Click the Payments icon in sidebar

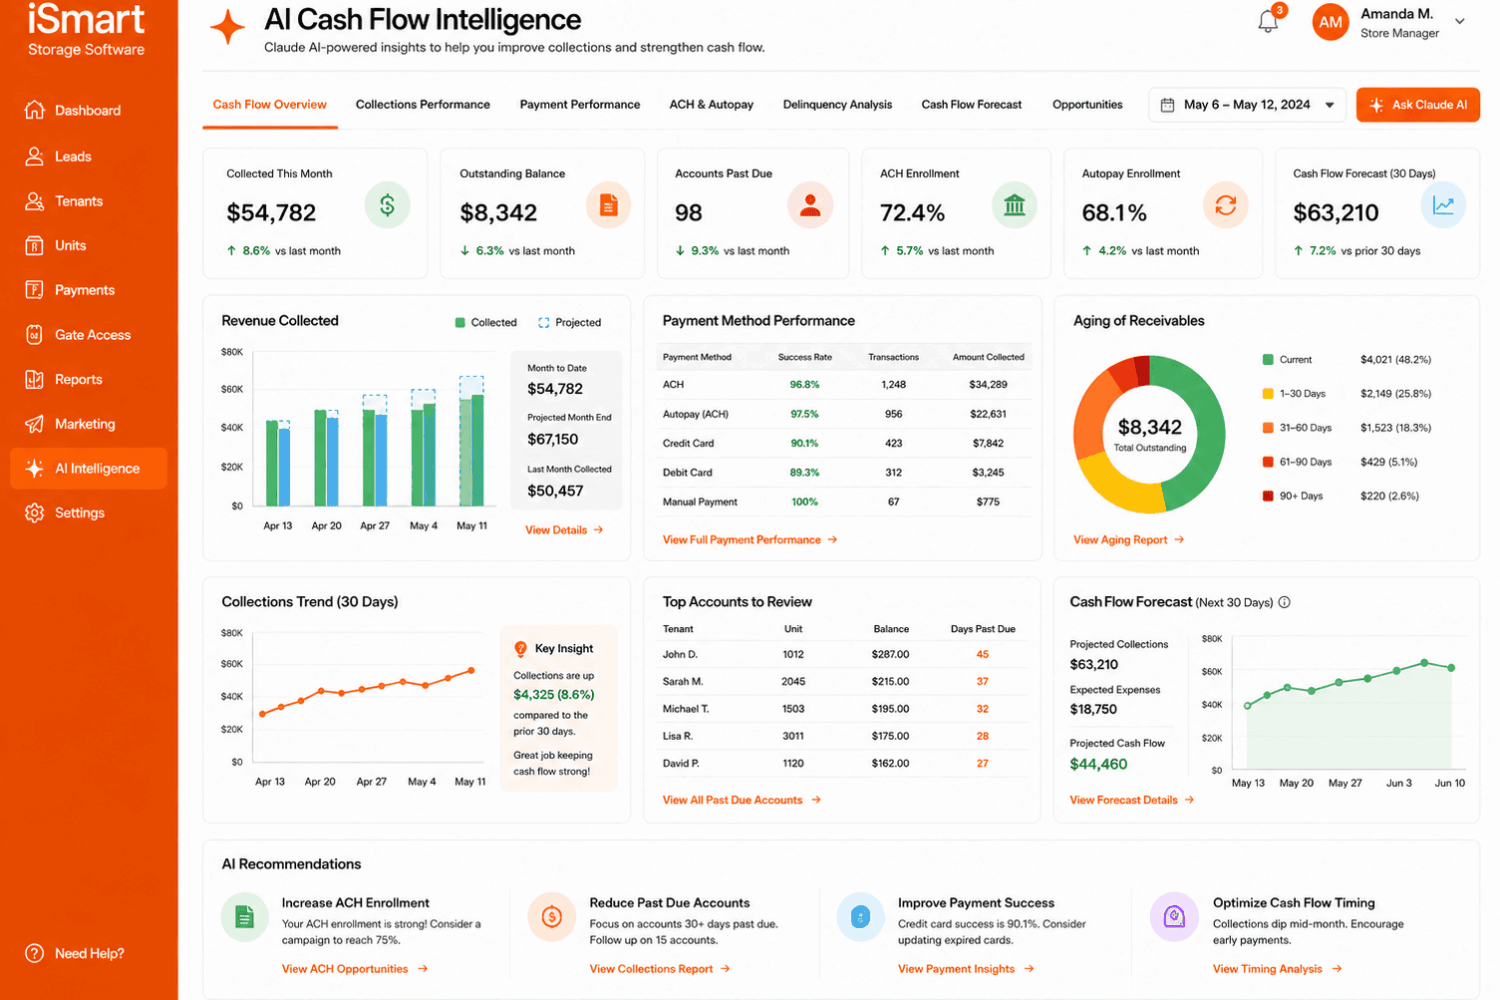coord(35,290)
